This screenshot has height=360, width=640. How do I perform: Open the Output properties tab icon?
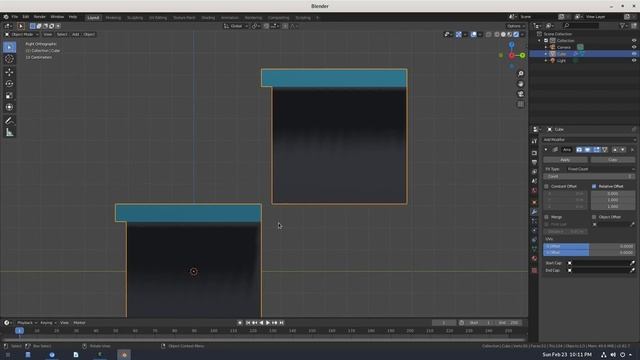coord(534,162)
